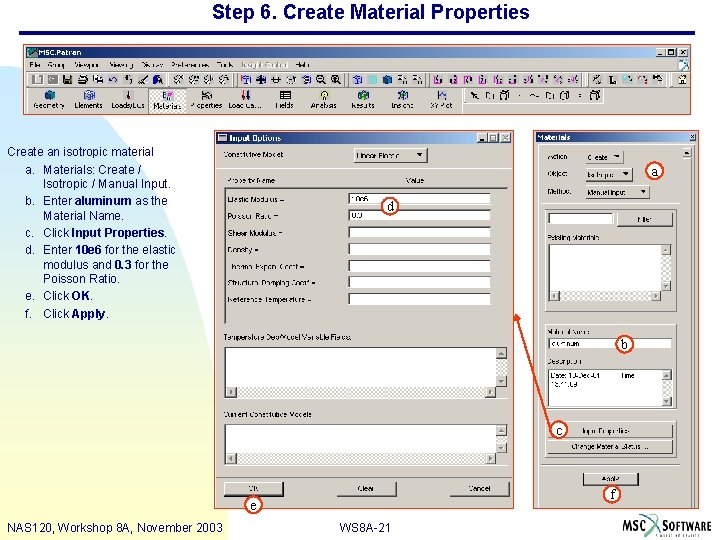Viewport: 720px width, 540px height.
Task: Open the Properties application
Action: [207, 100]
